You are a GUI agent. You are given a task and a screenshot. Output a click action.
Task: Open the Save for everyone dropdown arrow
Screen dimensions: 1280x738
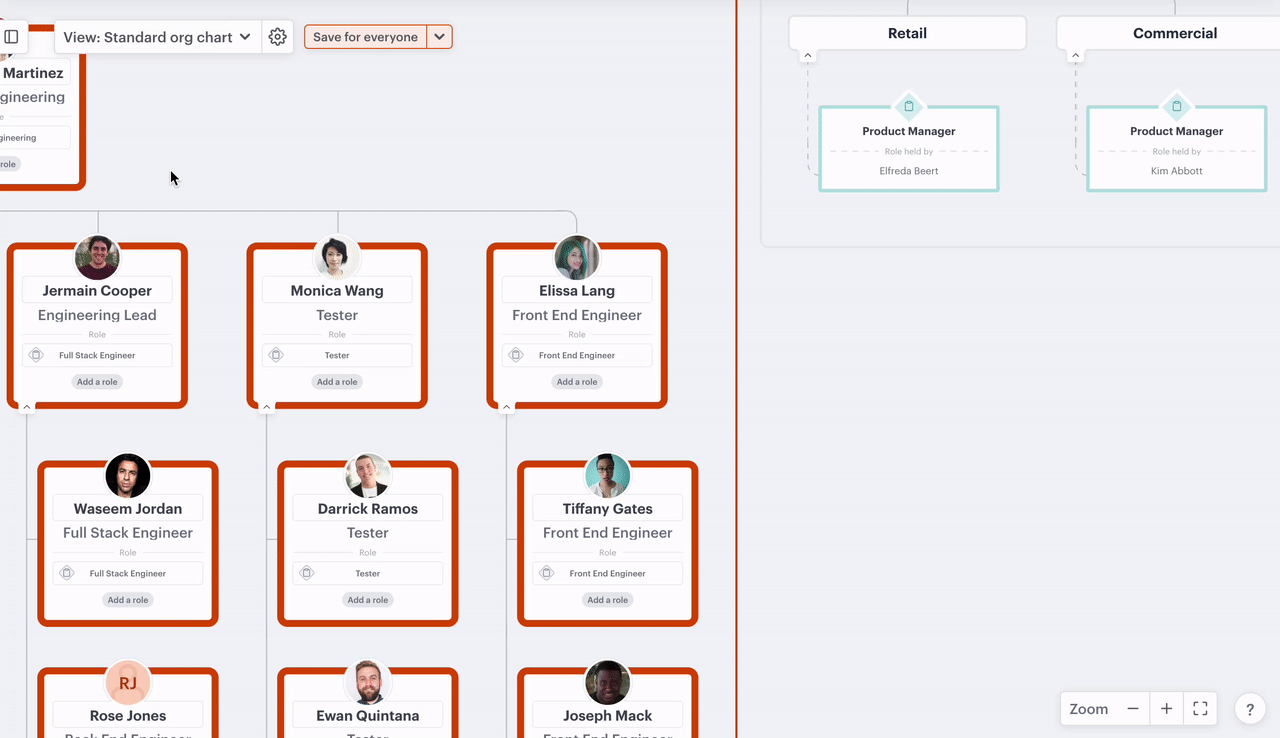click(439, 35)
